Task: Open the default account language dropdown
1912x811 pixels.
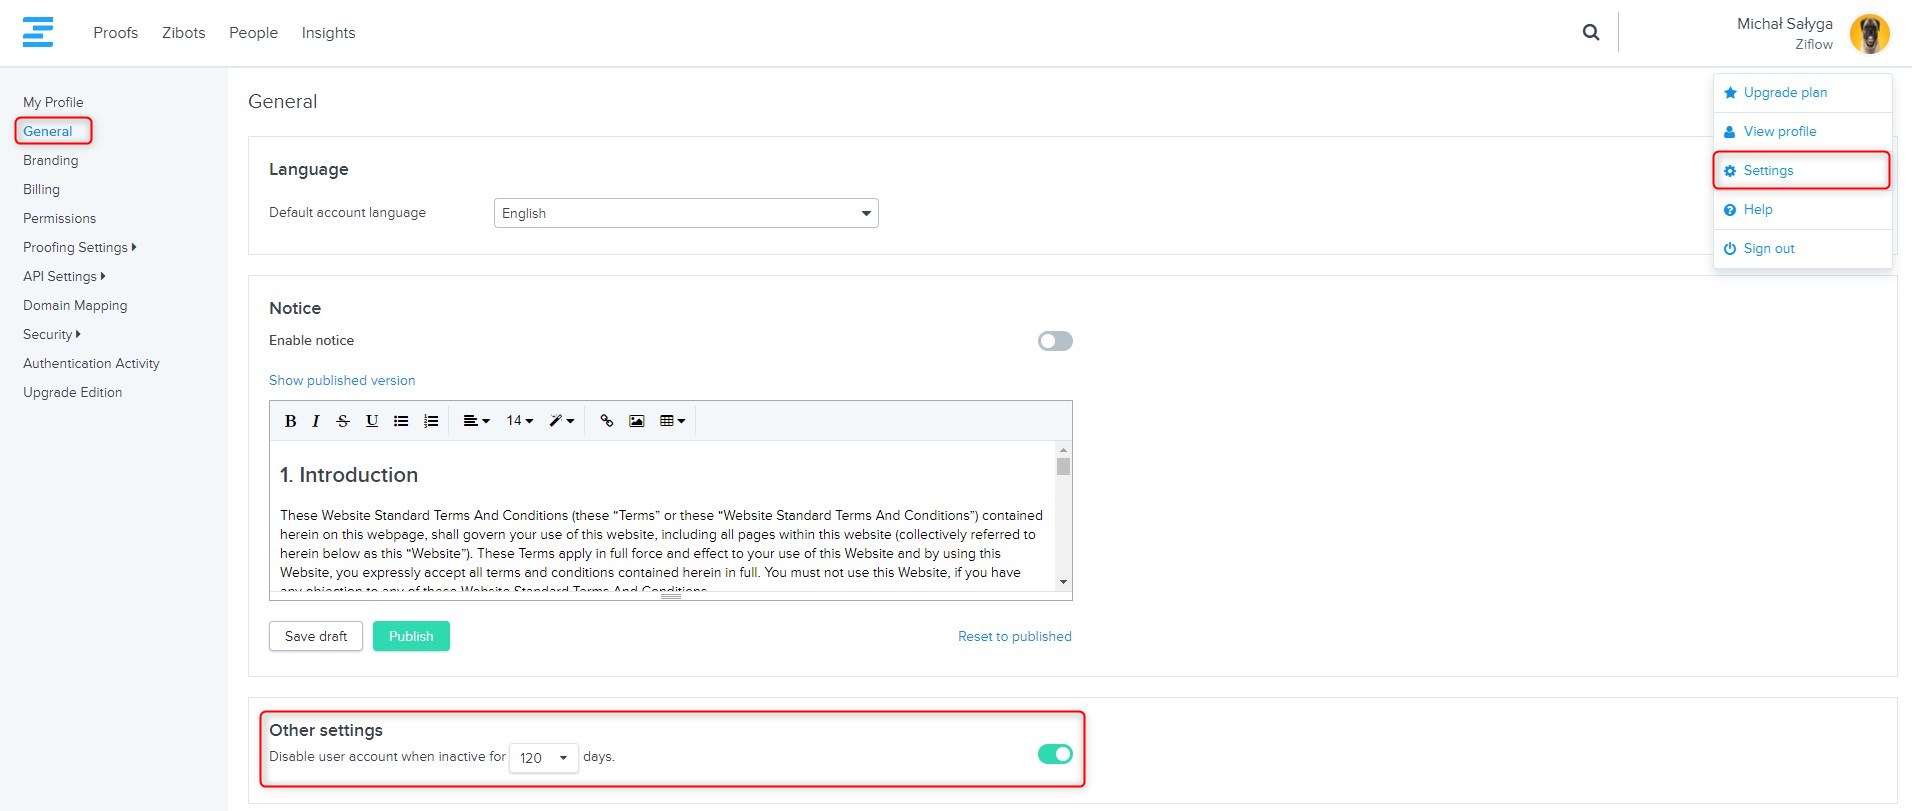Action: coord(686,213)
